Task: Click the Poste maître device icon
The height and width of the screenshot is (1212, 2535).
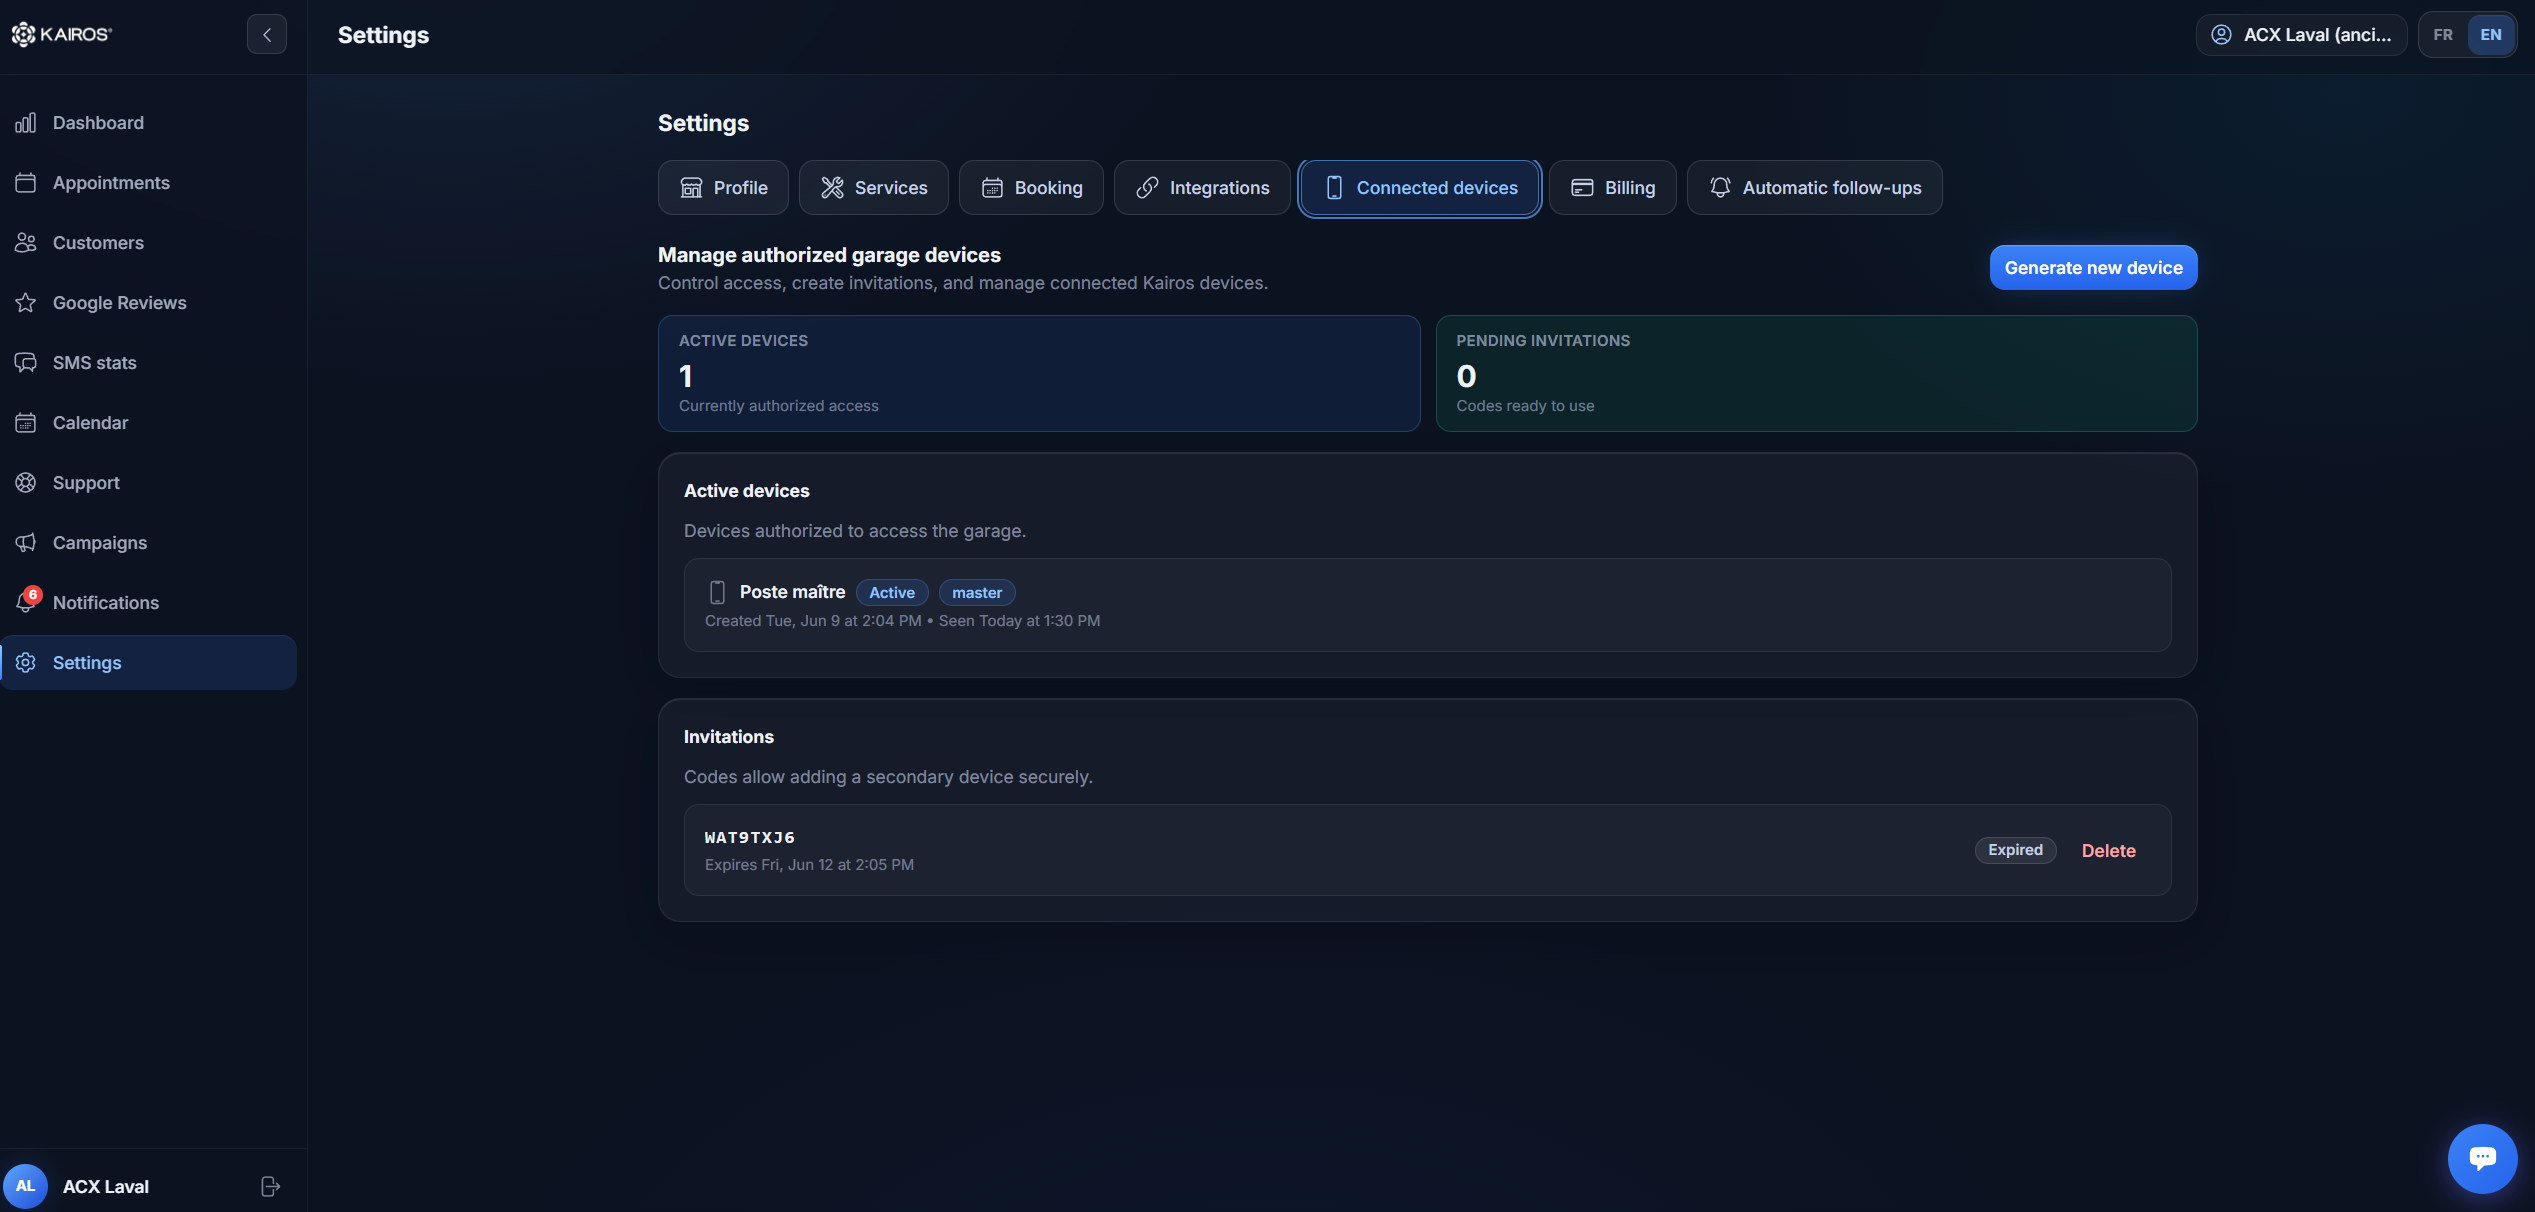Action: coord(717,592)
